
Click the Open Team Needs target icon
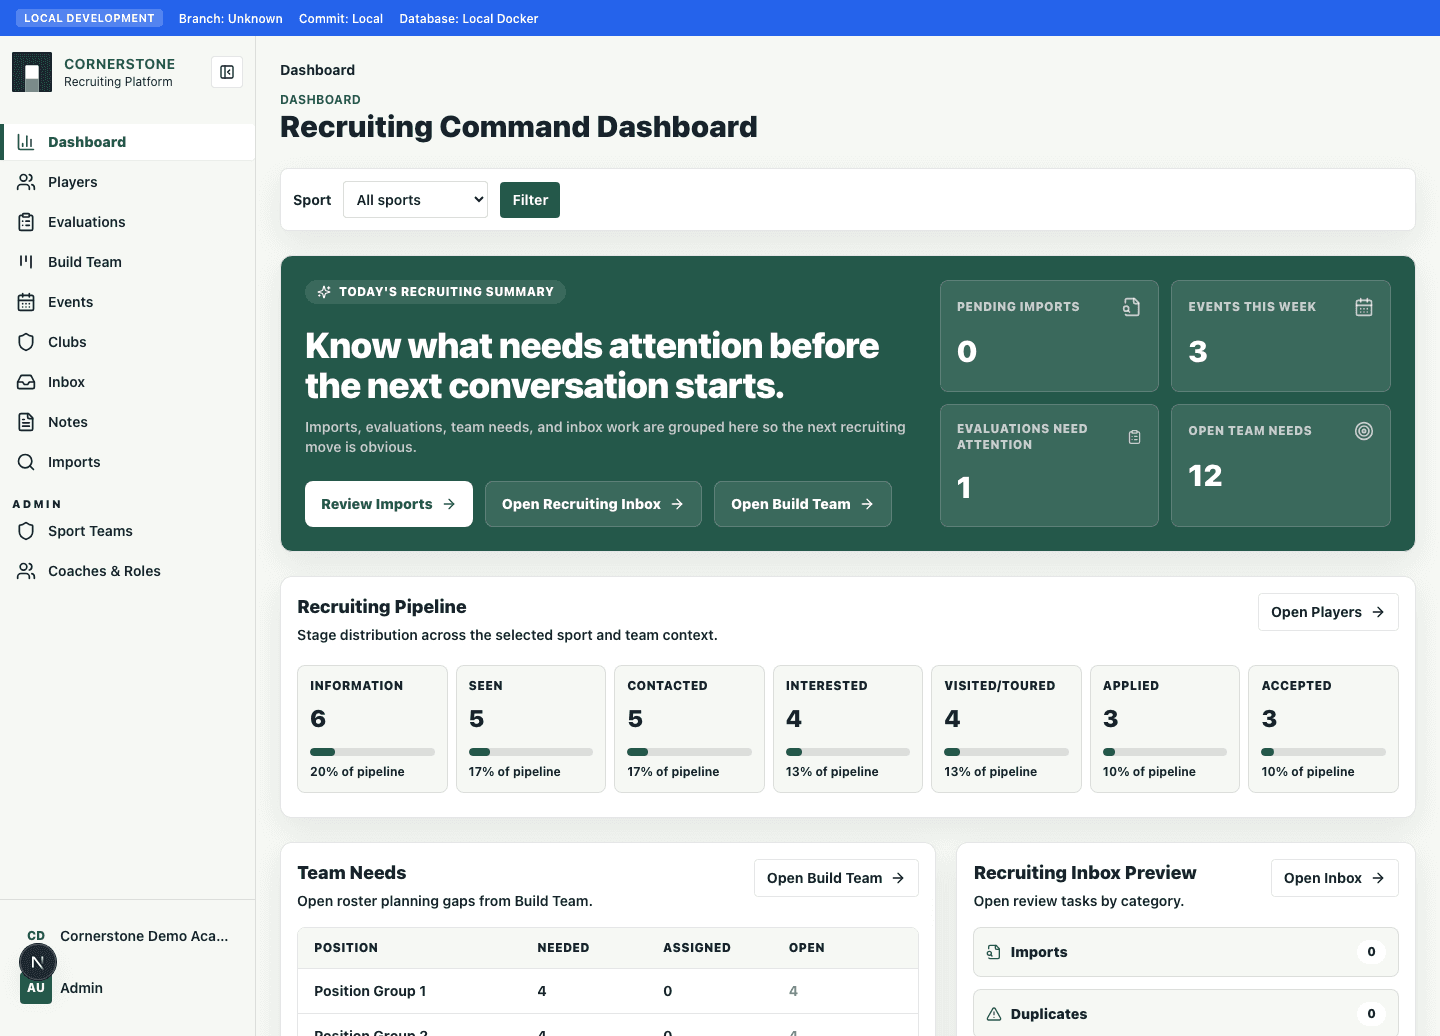(1363, 431)
